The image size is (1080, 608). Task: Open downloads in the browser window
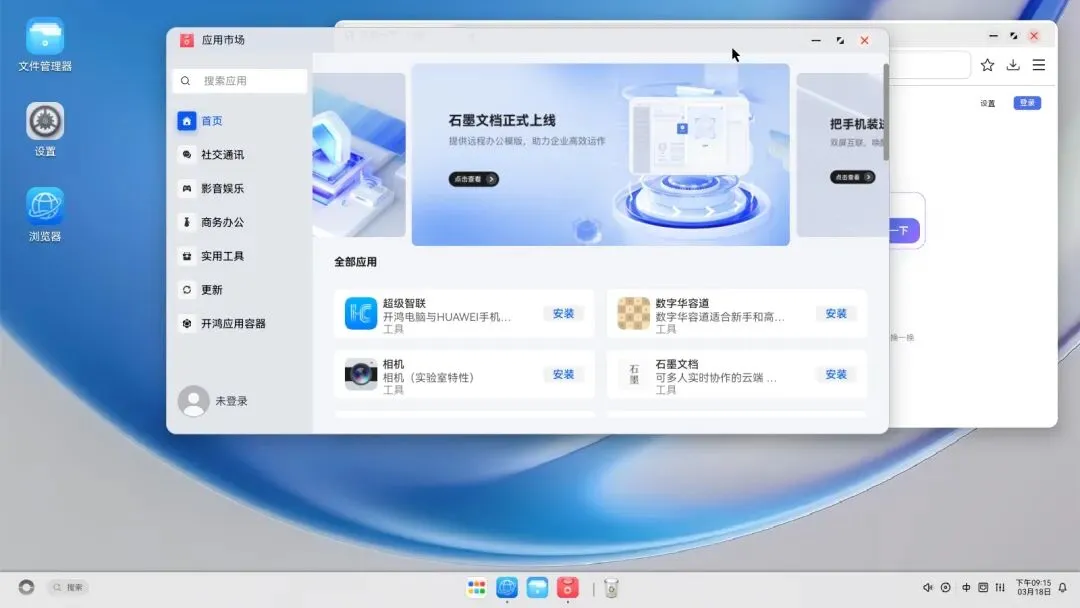pos(1012,65)
